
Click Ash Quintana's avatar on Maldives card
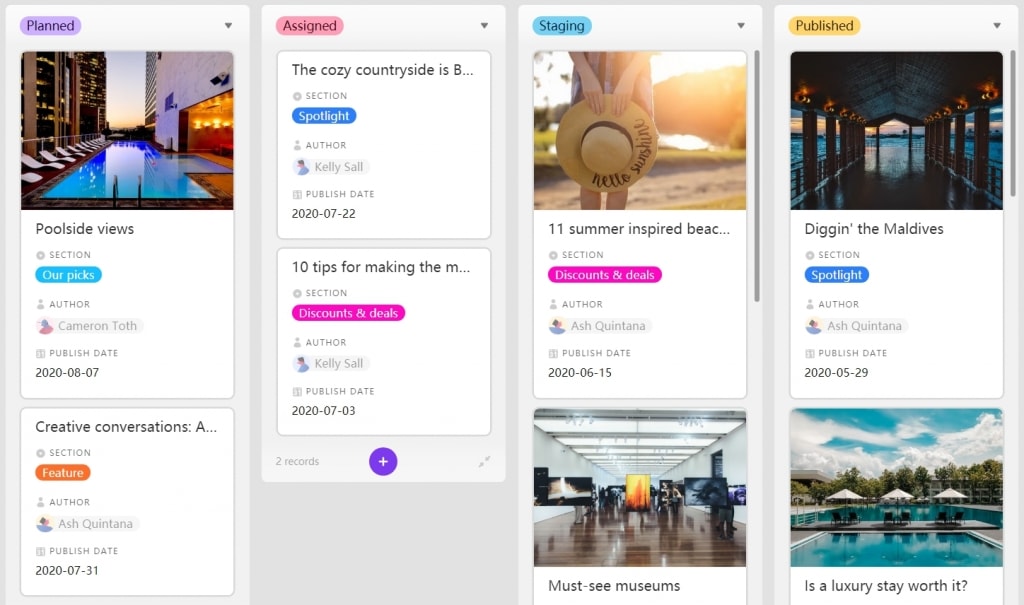tap(814, 325)
